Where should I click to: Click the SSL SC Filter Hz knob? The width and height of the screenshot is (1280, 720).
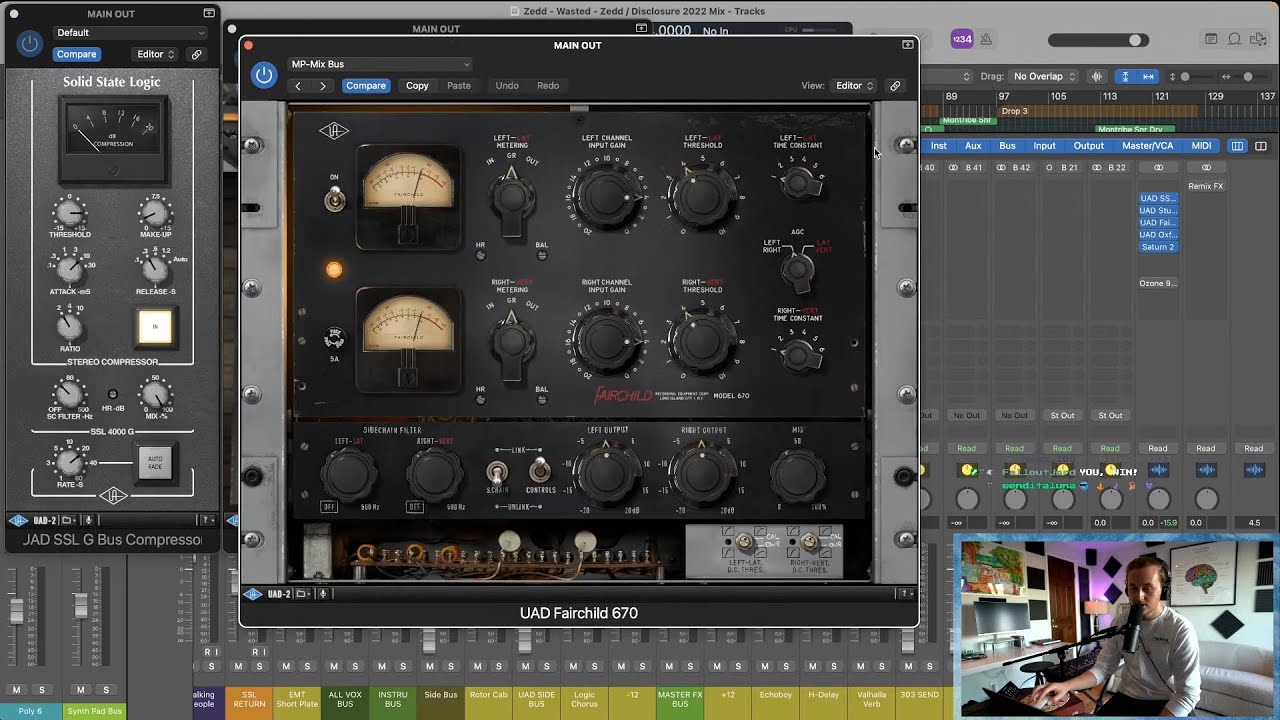pyautogui.click(x=69, y=395)
